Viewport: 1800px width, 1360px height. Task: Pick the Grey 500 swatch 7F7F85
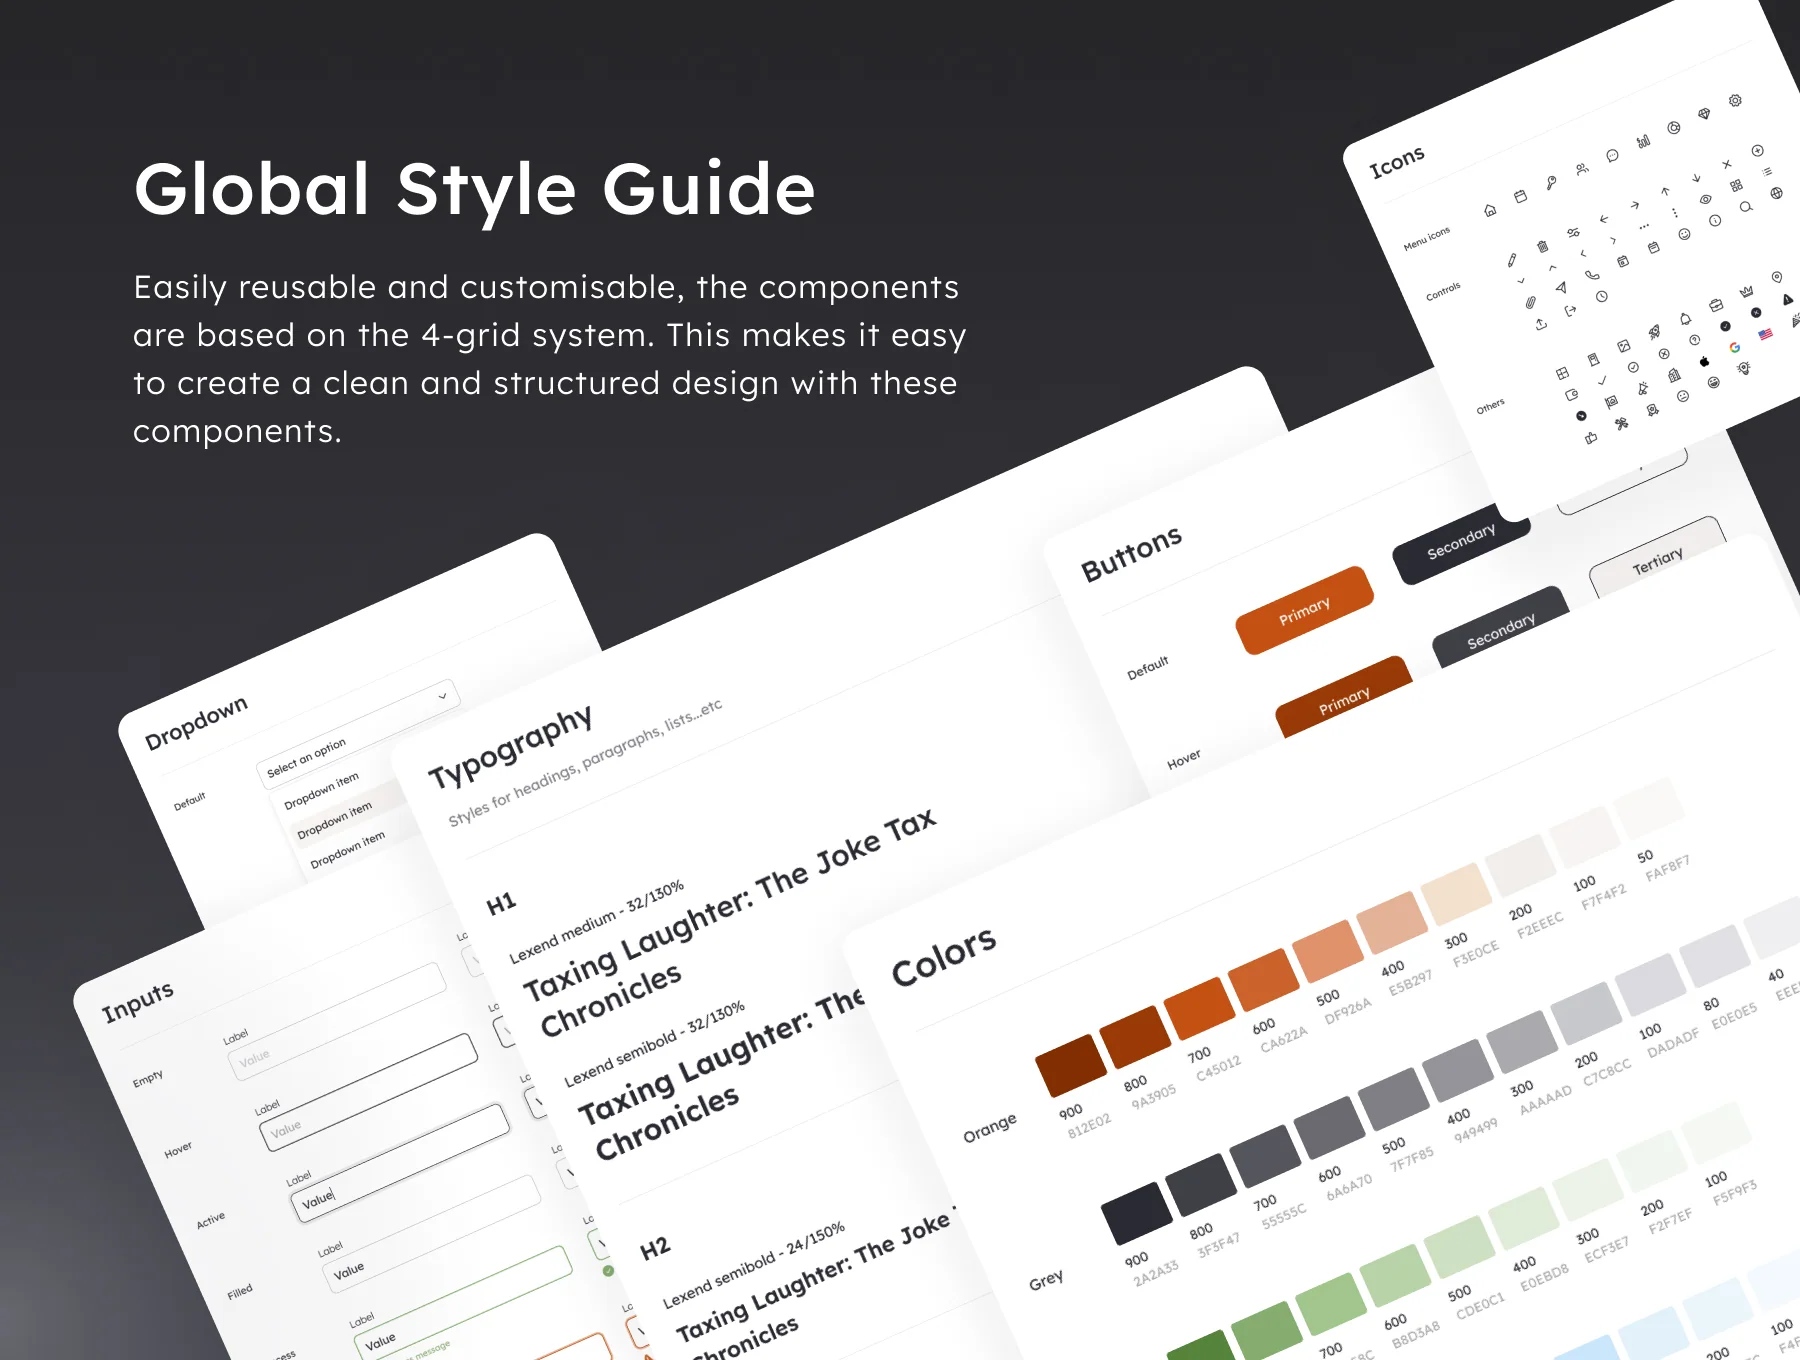[1393, 1098]
